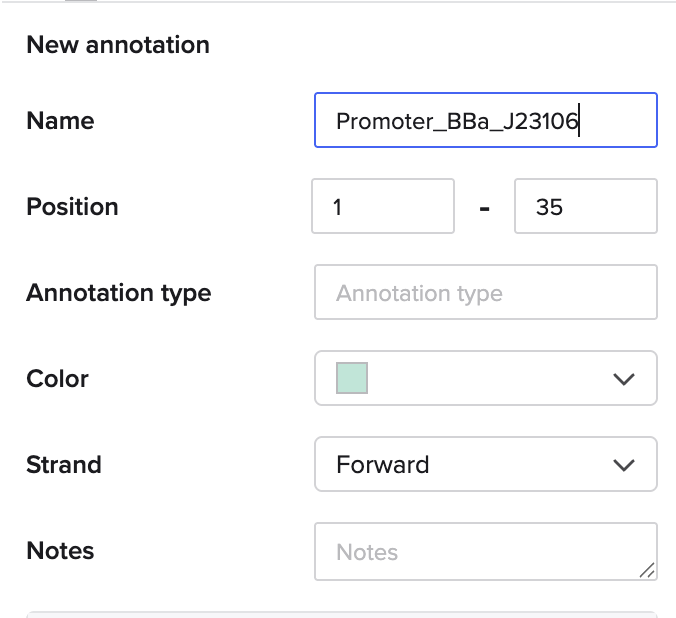Click the "Color" field label
This screenshot has height=618, width=676.
coord(57,379)
